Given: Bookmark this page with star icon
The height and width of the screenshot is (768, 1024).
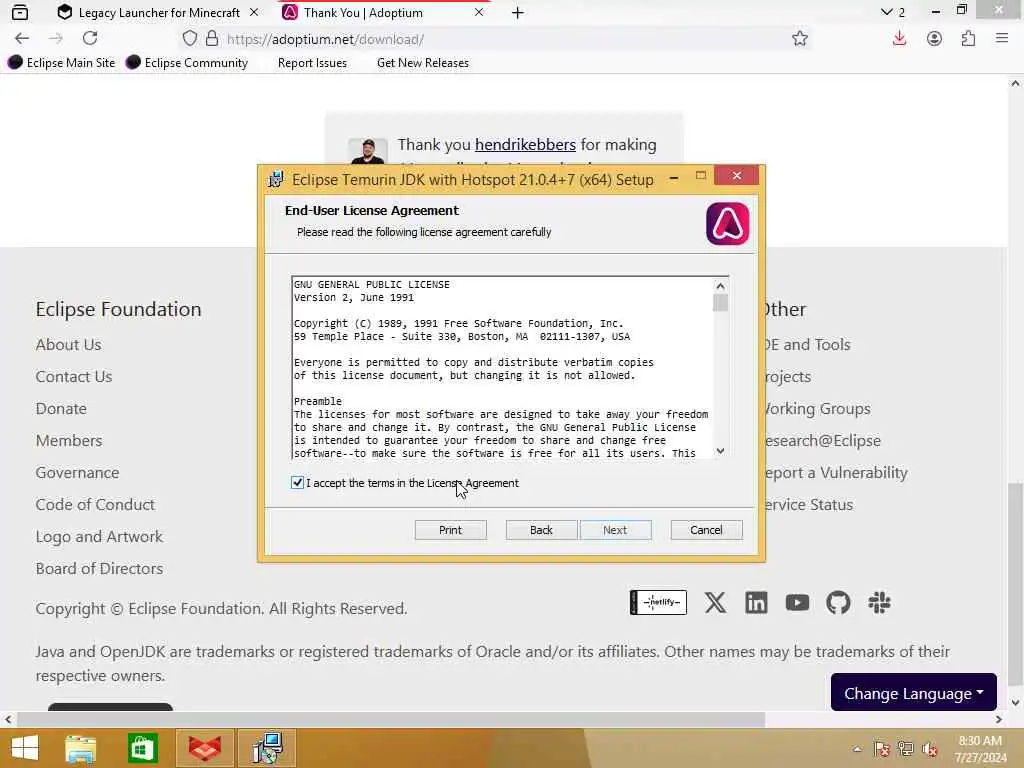Looking at the screenshot, I should point(799,39).
